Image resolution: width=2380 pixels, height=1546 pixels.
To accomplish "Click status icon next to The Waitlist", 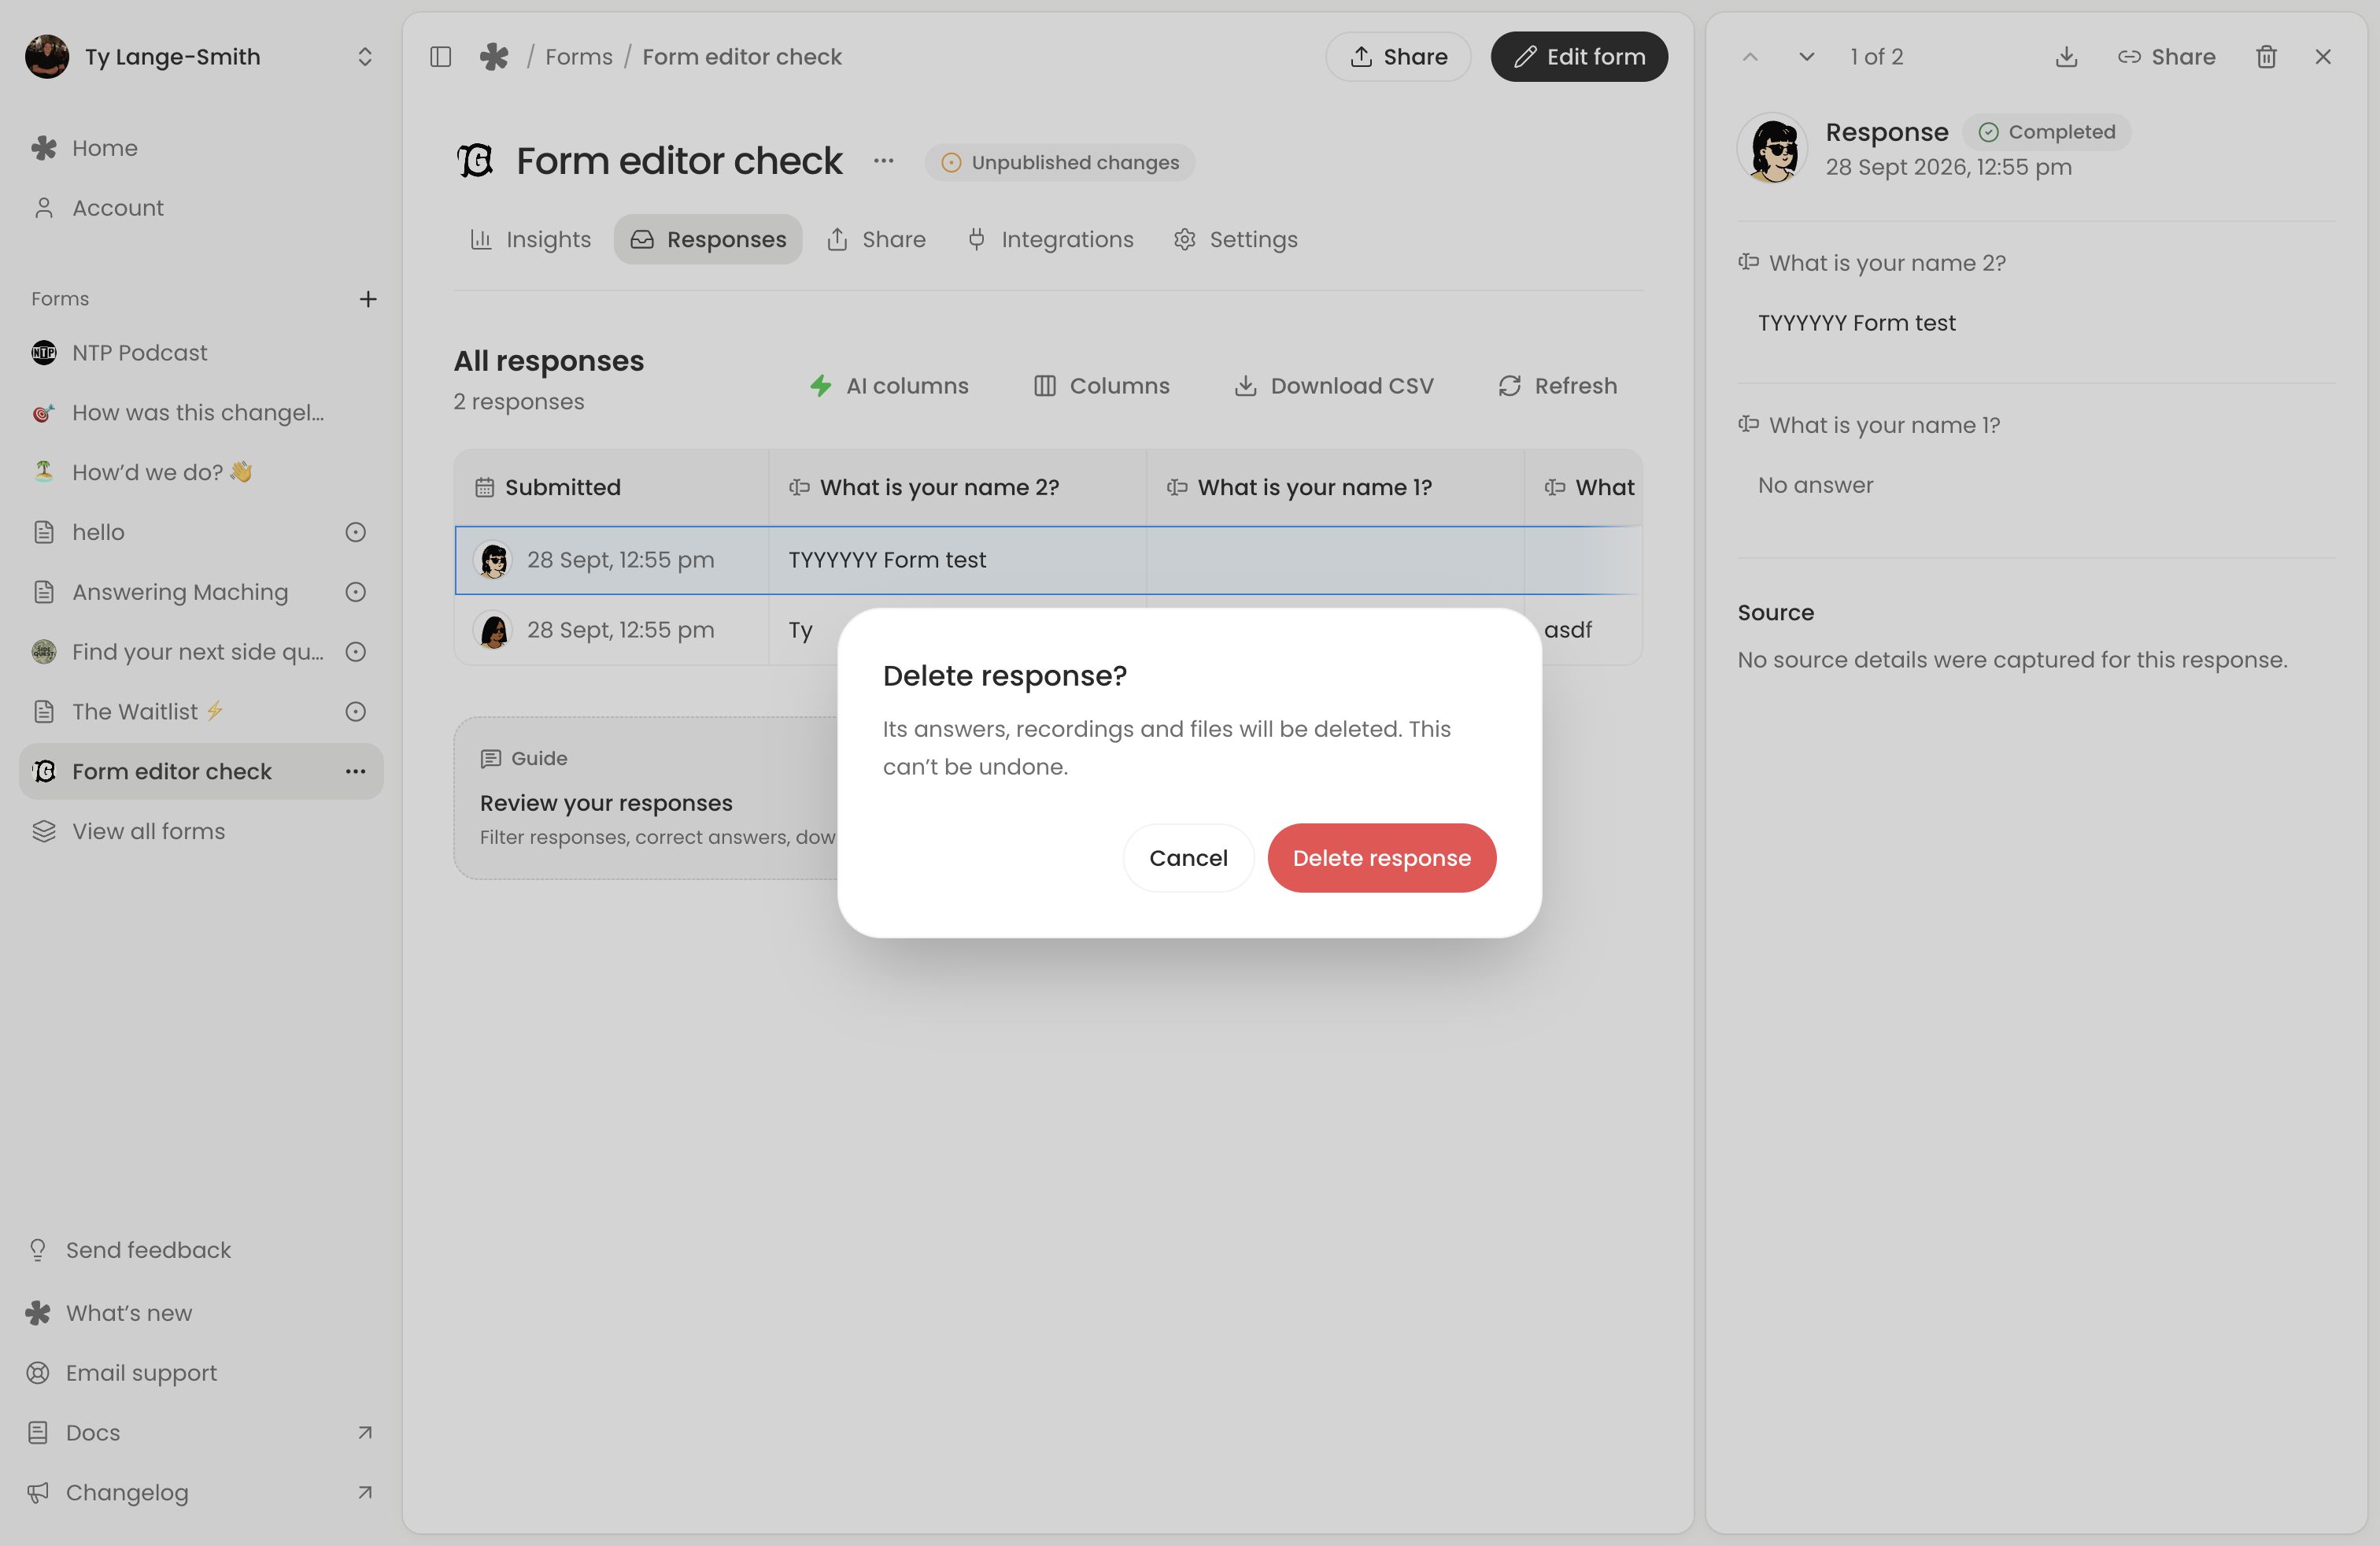I will (355, 712).
